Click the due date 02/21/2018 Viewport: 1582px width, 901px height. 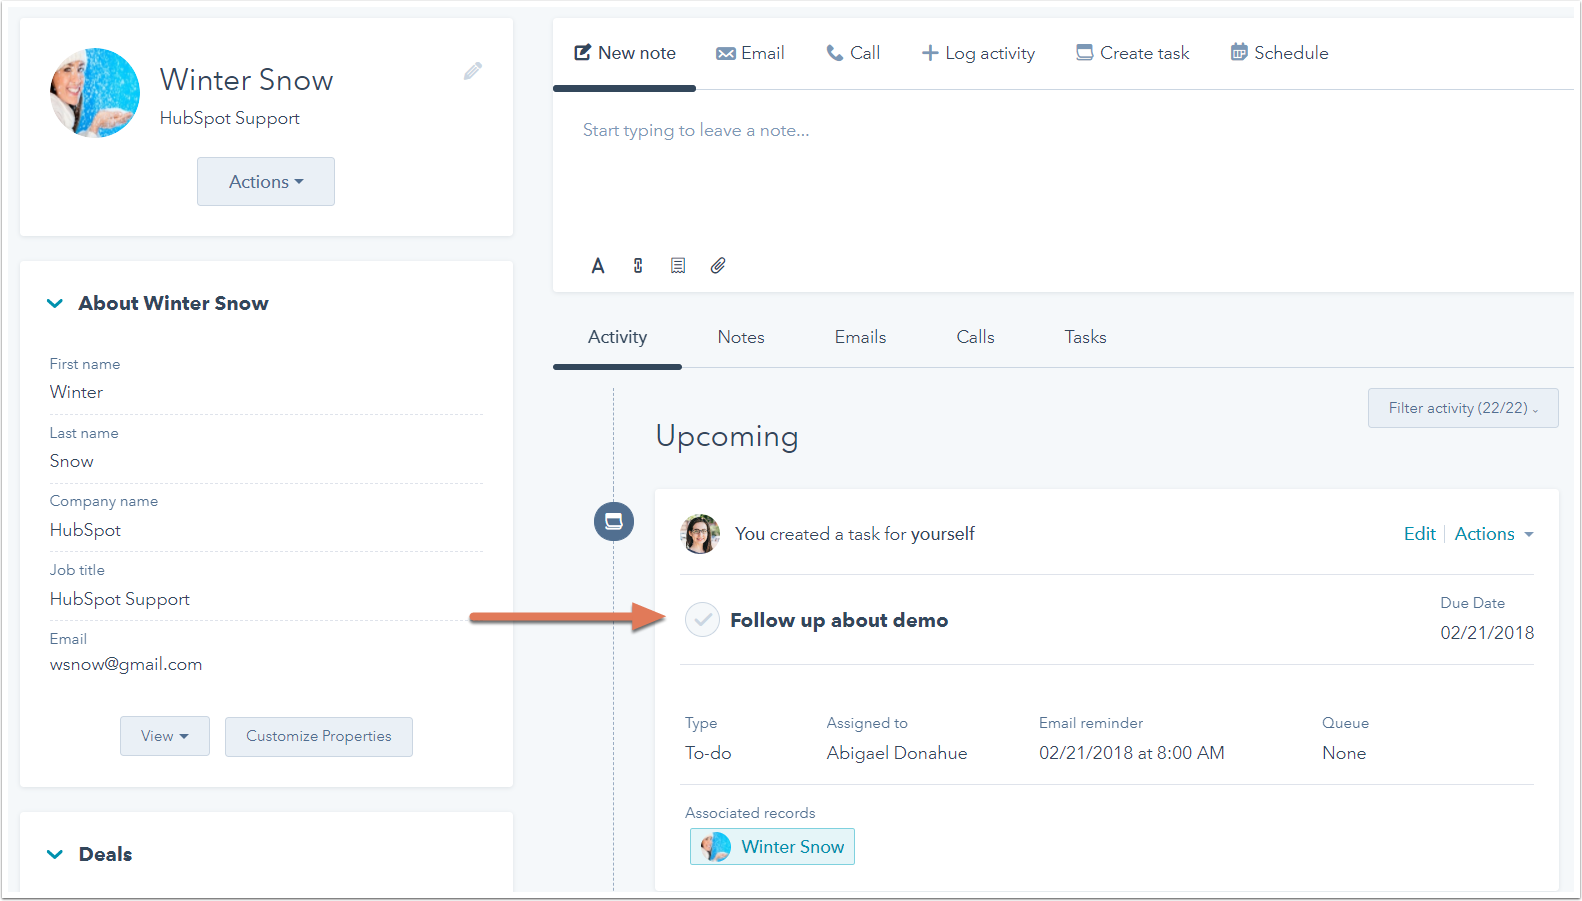click(1487, 633)
